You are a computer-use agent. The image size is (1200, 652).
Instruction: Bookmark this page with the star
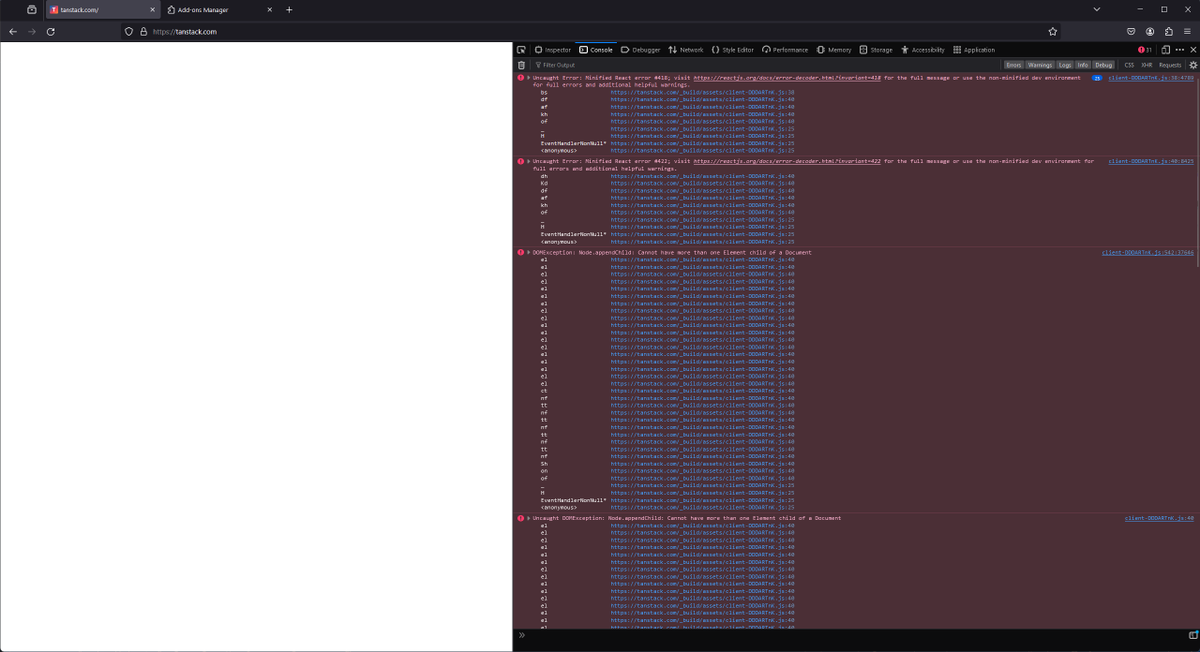(1053, 32)
